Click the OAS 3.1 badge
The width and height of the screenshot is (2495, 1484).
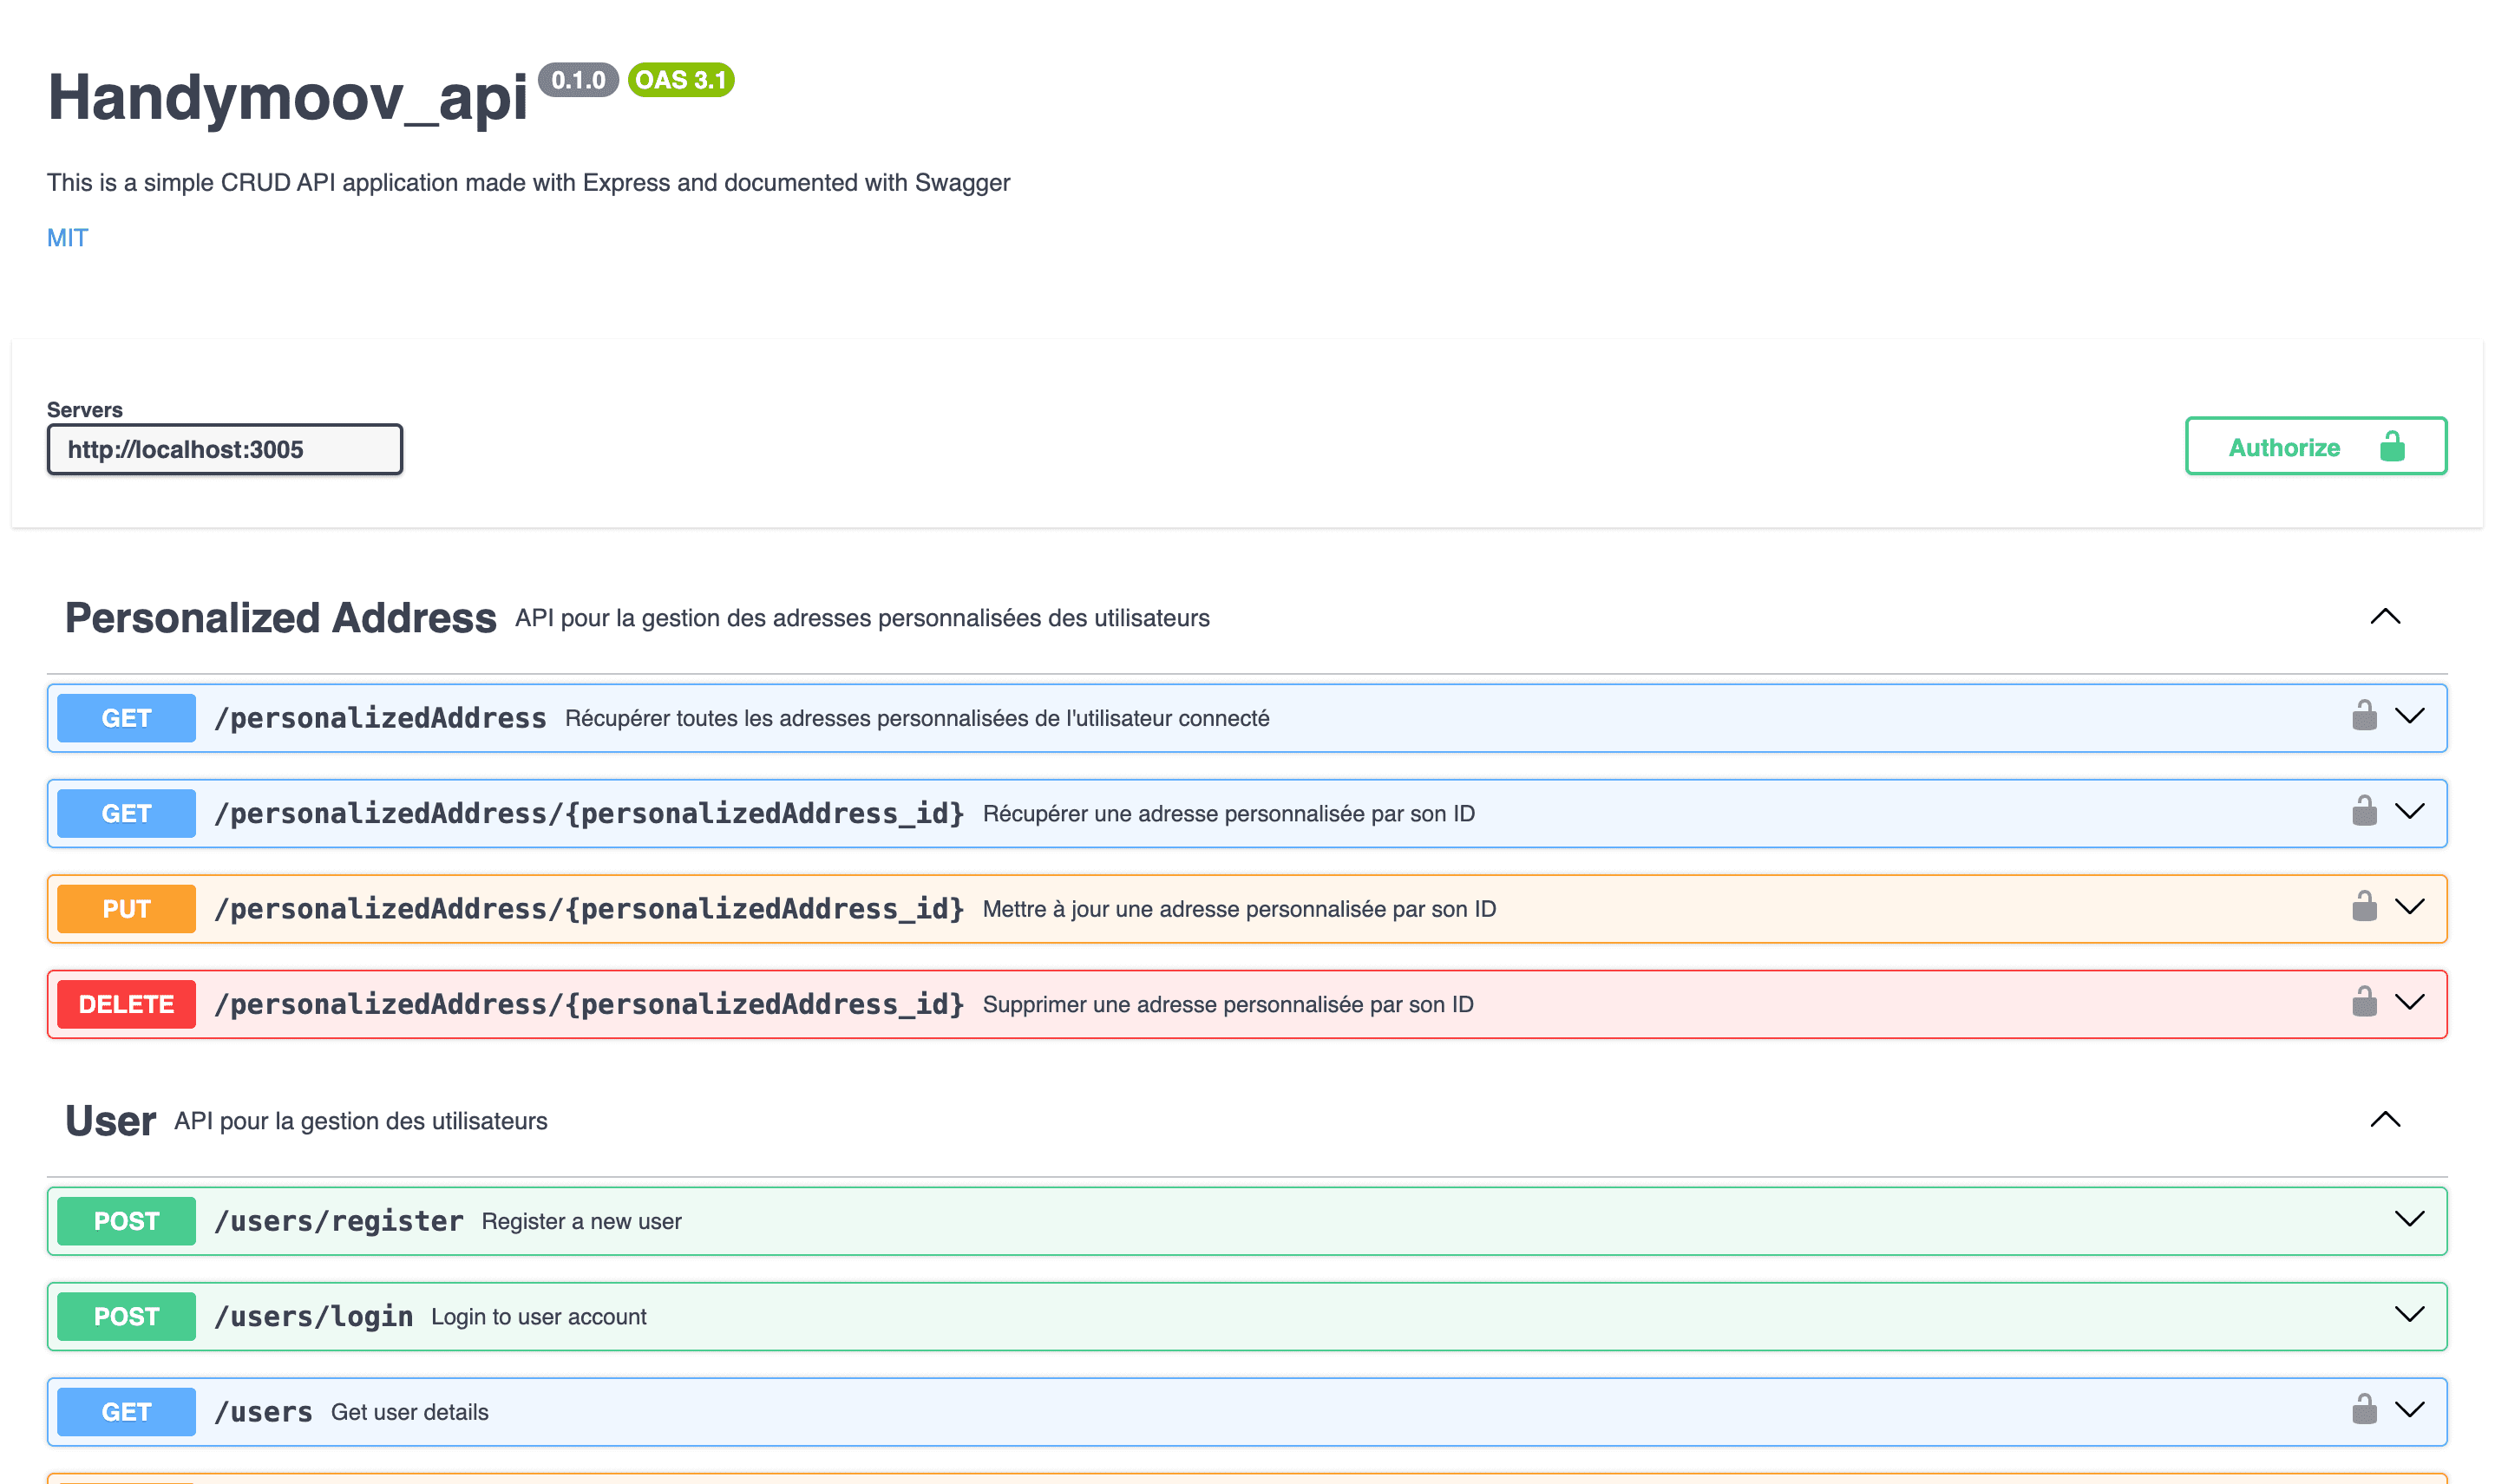click(681, 80)
